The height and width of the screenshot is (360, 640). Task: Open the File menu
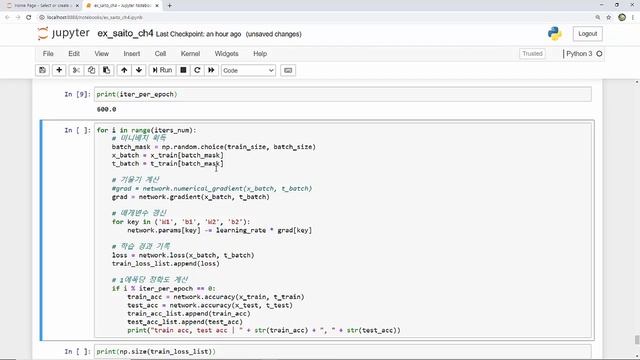48,53
